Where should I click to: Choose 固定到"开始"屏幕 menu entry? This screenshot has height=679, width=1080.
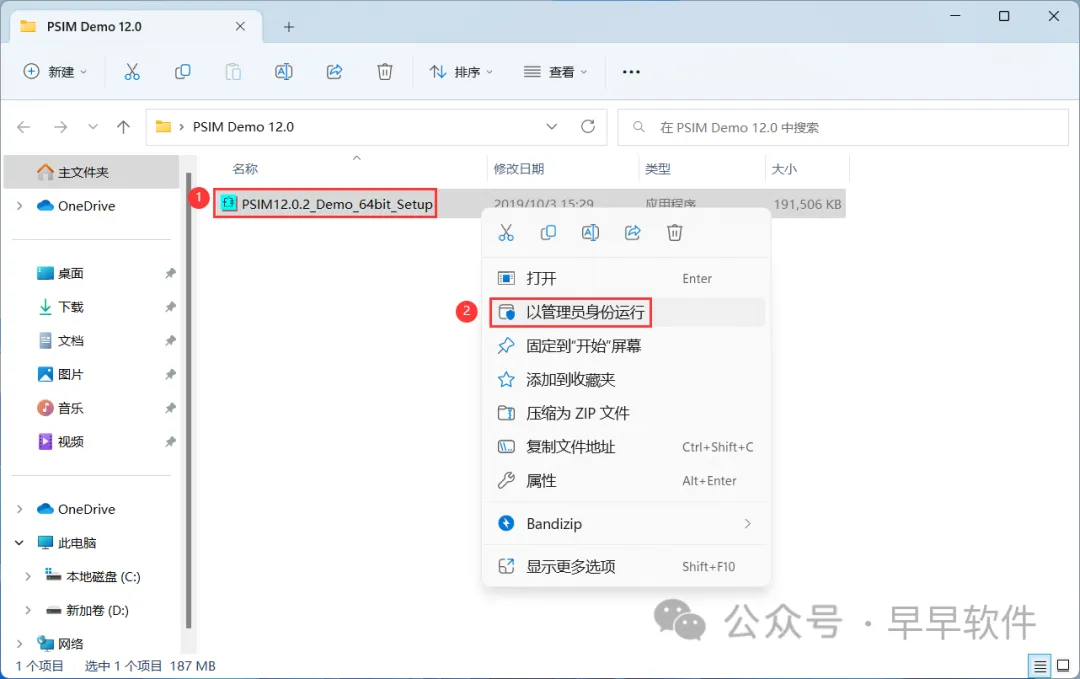pyautogui.click(x=626, y=346)
